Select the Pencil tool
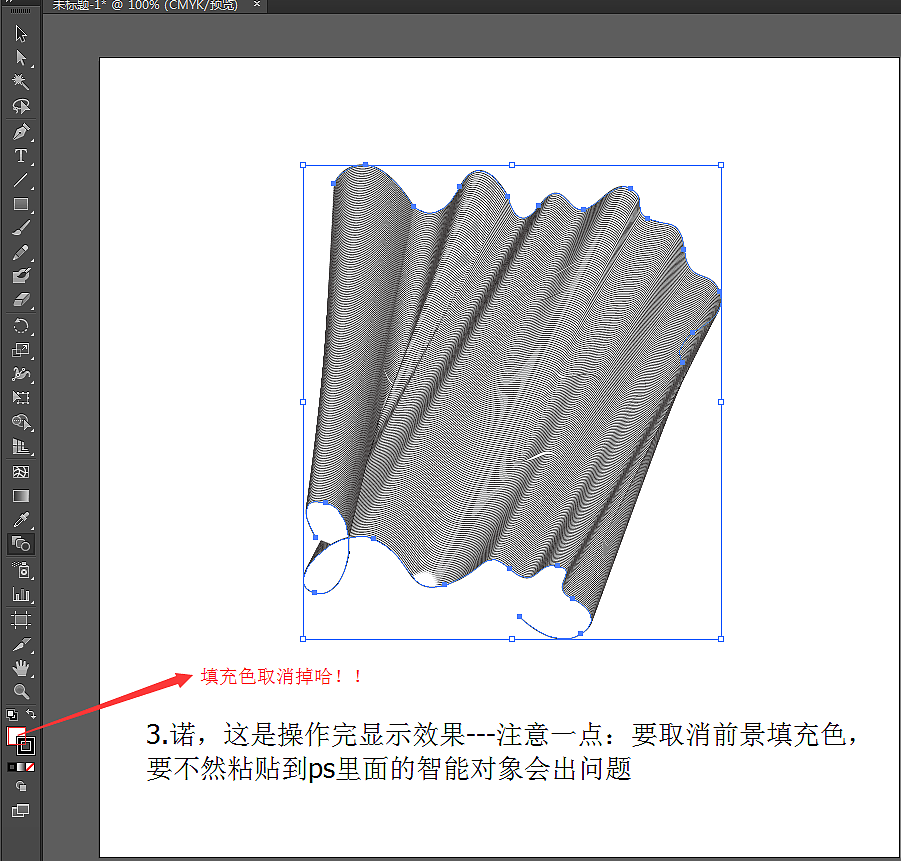901x861 pixels. coord(21,252)
